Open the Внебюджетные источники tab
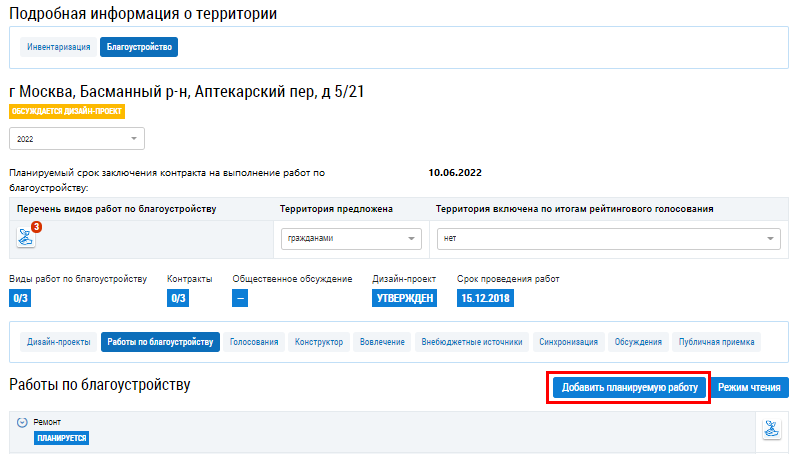 (472, 342)
